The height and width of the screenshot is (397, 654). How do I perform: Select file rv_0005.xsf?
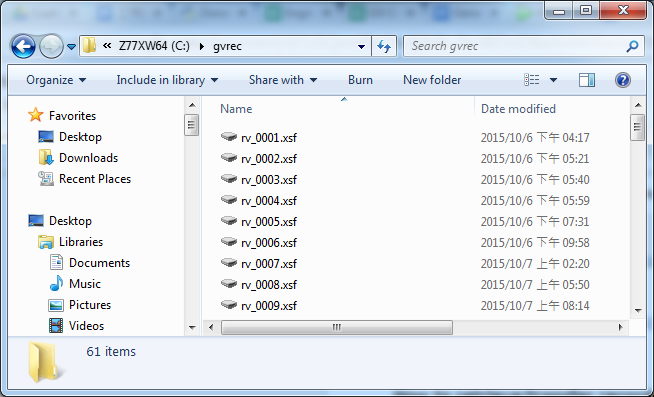click(269, 221)
